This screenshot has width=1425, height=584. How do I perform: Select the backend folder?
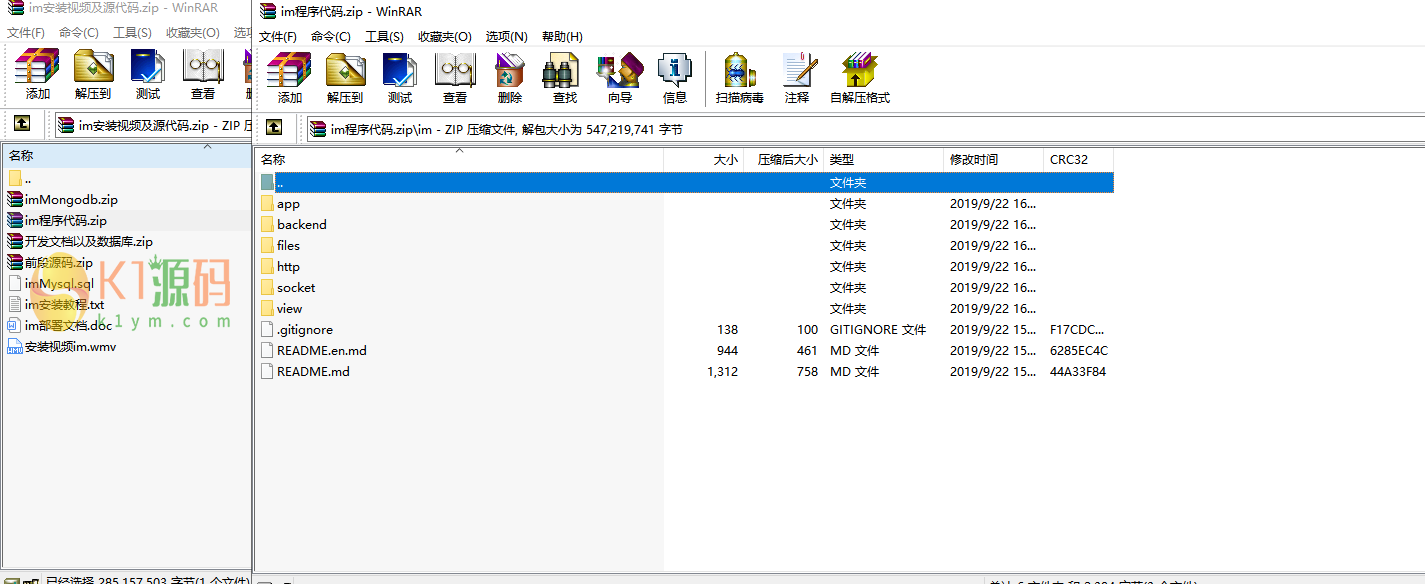(x=301, y=225)
